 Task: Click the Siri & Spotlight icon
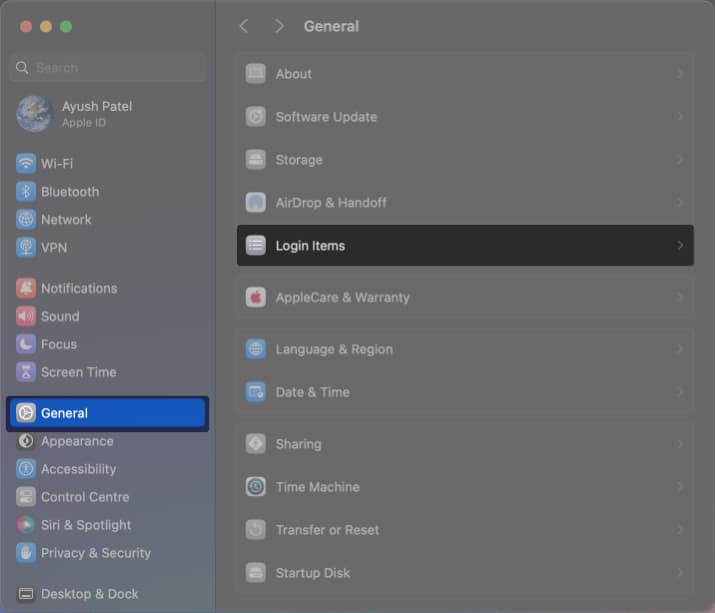(x=26, y=525)
